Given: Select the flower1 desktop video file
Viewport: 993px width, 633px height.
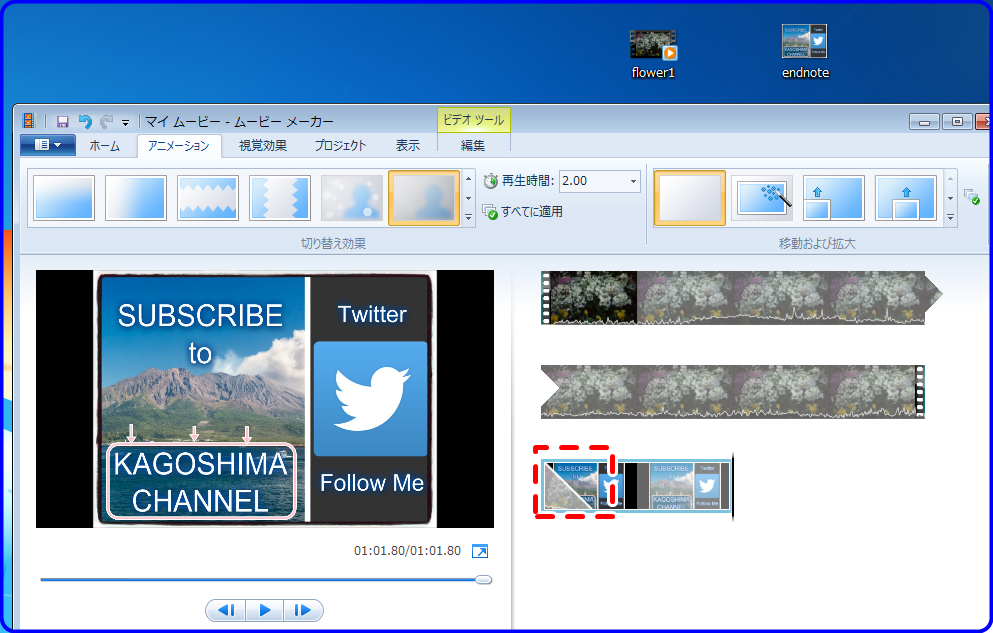Looking at the screenshot, I should pyautogui.click(x=653, y=54).
